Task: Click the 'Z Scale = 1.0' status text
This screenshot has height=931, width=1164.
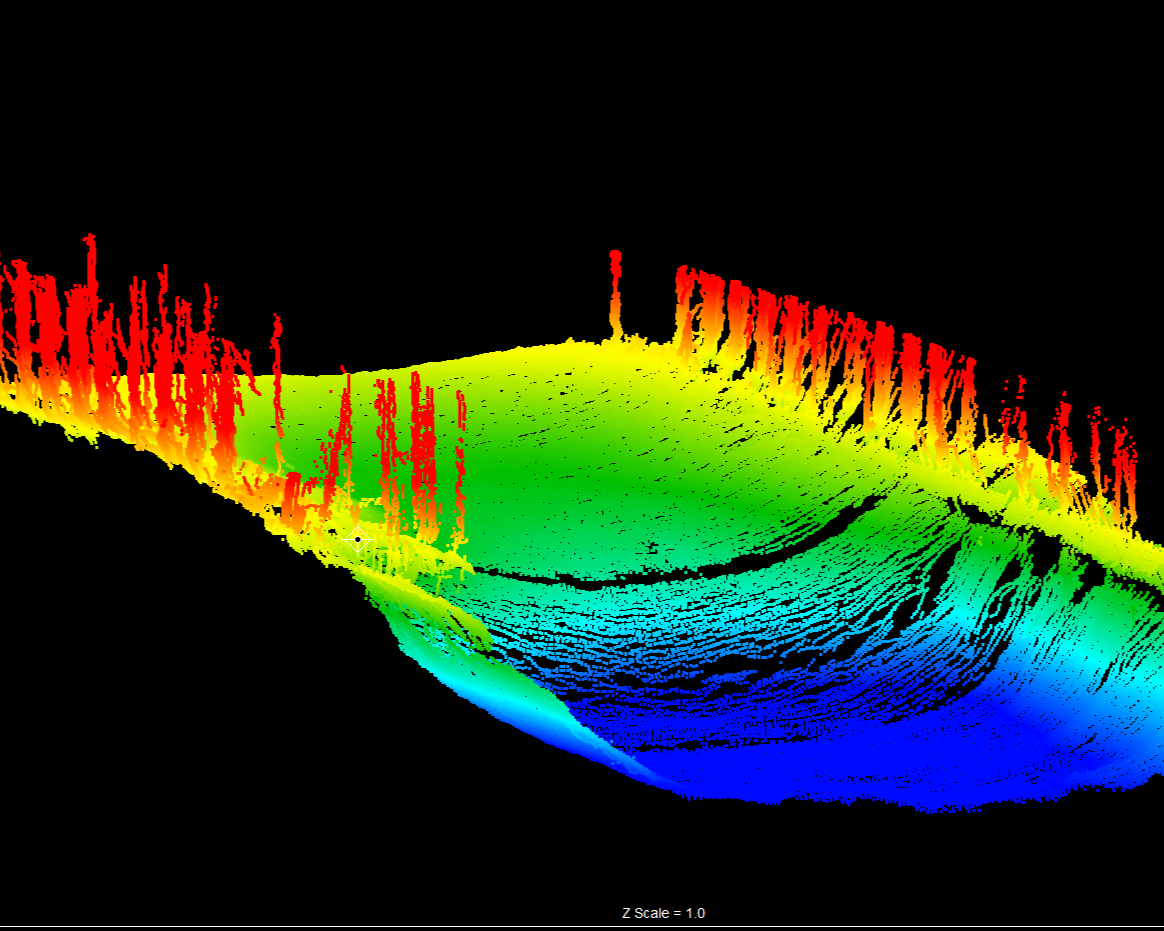Action: 663,913
